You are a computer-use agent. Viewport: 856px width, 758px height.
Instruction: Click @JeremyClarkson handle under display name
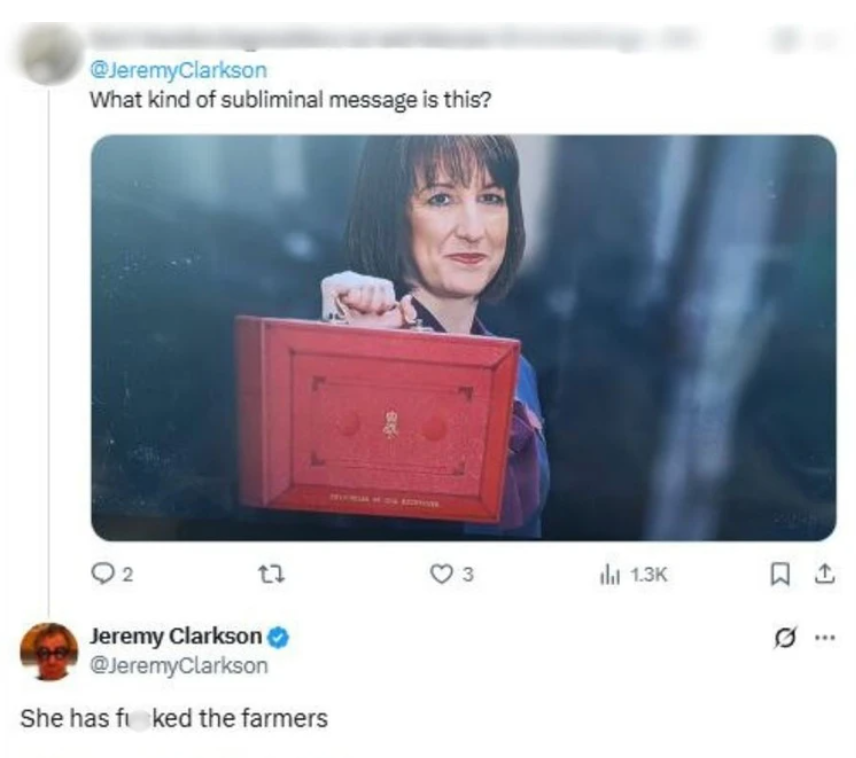click(x=179, y=666)
